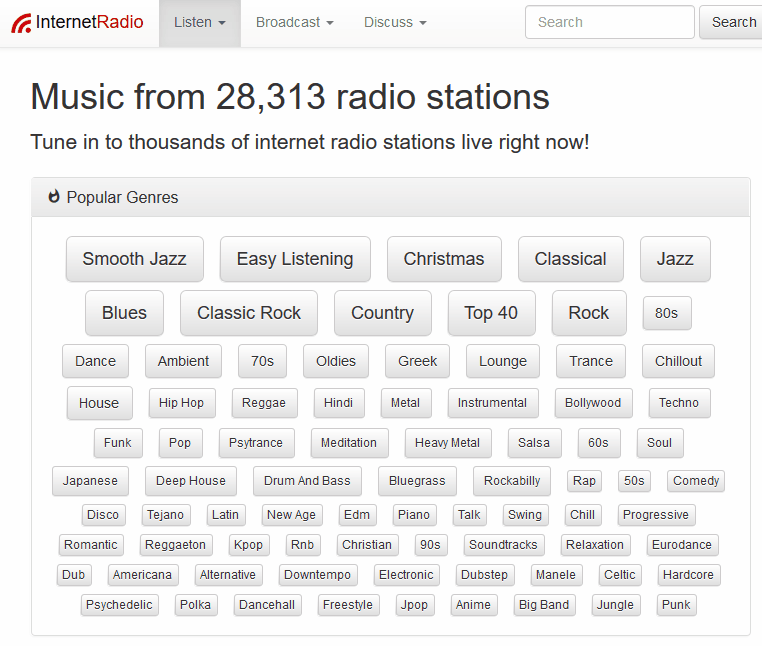Open the Country genre
This screenshot has height=646, width=762.
click(x=382, y=313)
